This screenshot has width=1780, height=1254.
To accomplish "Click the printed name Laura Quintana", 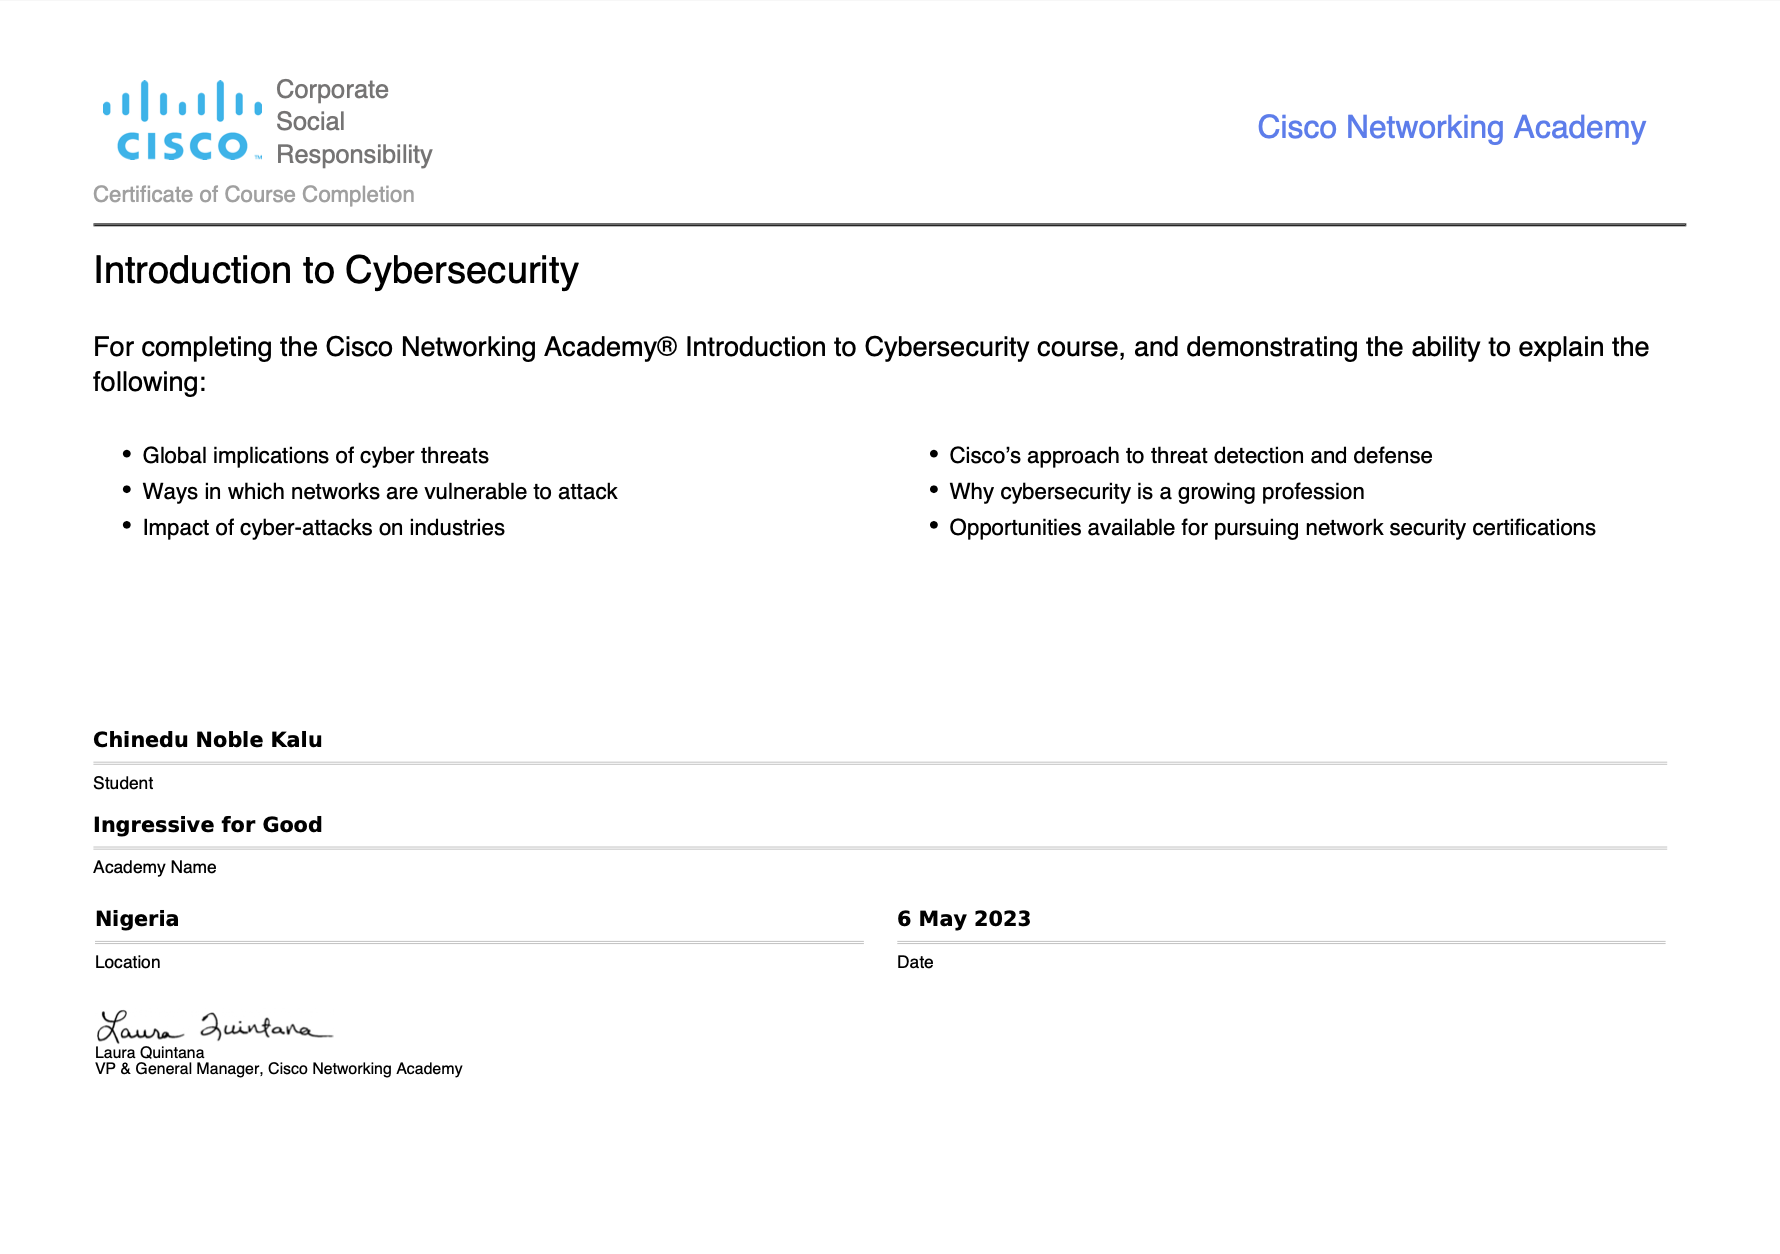I will click(x=149, y=1053).
